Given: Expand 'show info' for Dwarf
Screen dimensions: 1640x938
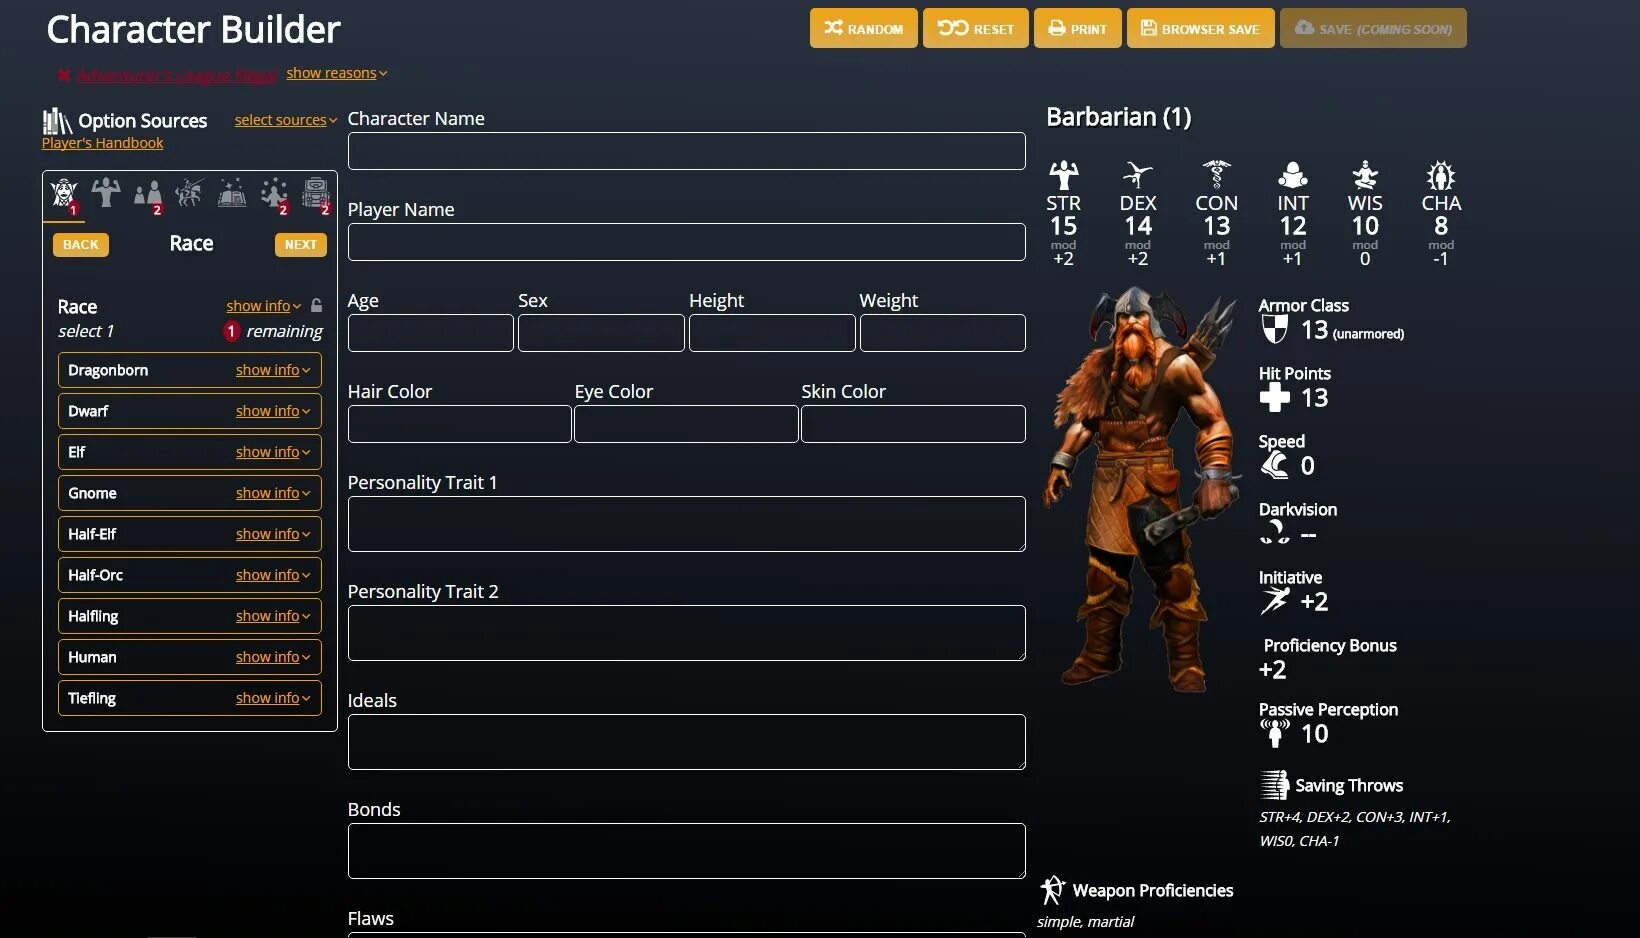Looking at the screenshot, I should click(273, 411).
